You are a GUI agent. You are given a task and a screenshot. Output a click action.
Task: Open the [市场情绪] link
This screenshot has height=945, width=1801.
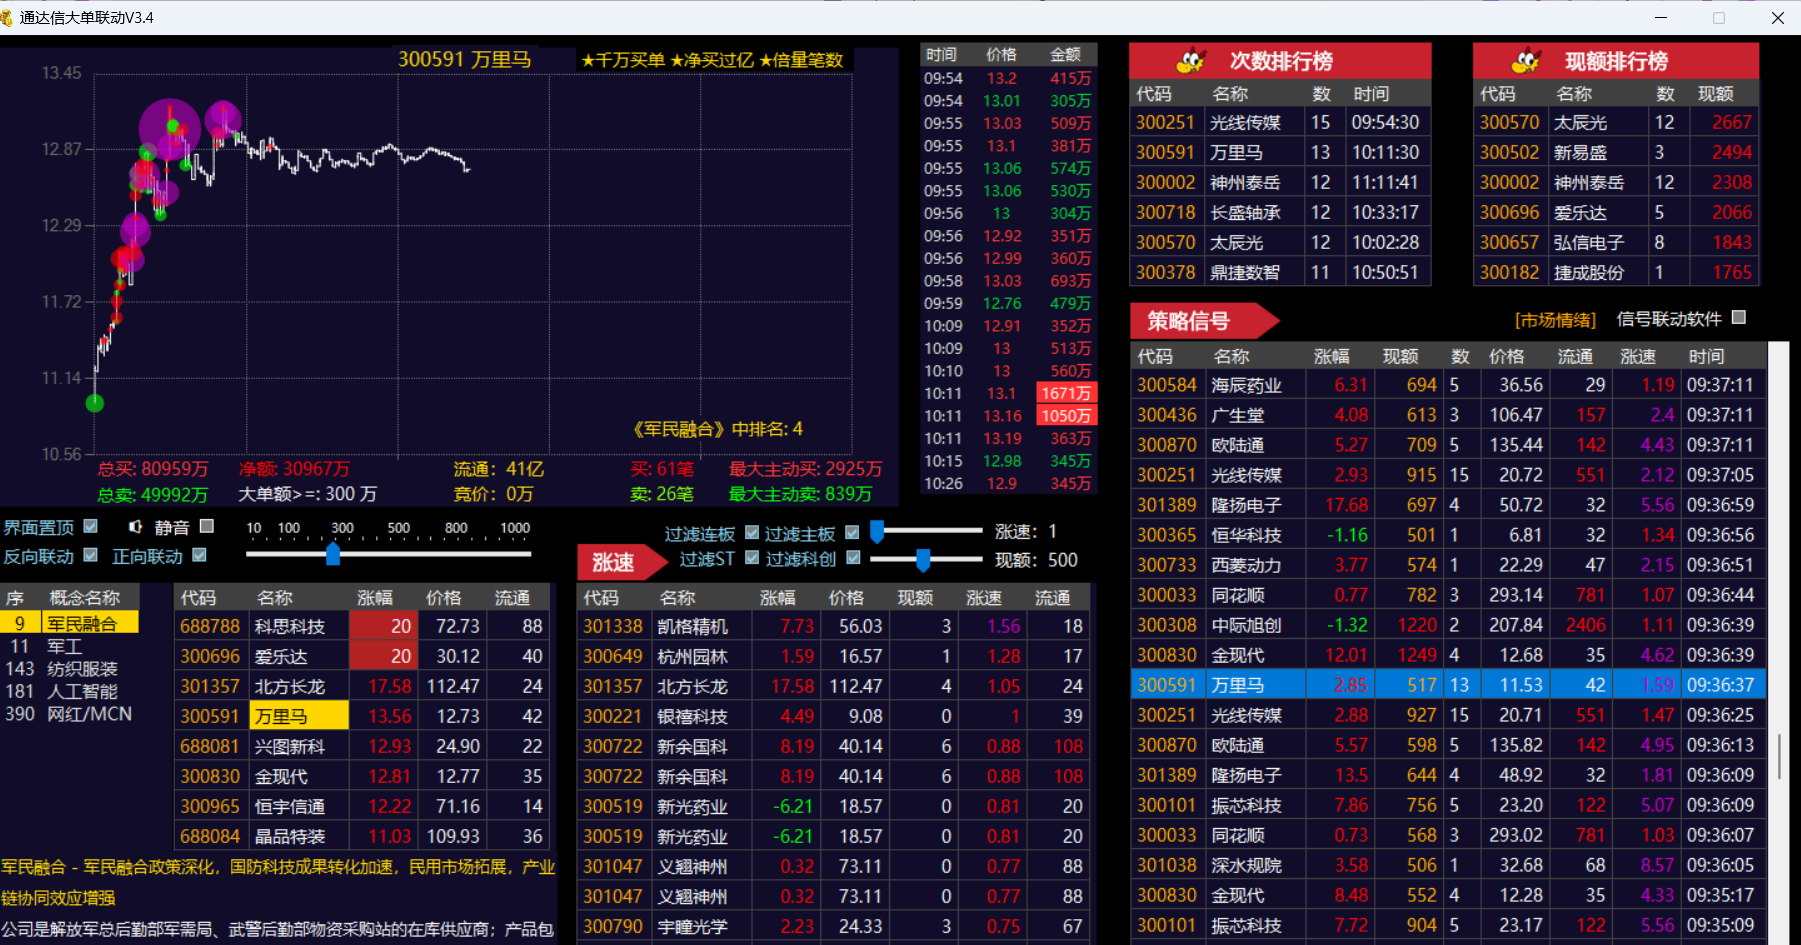coord(1555,320)
